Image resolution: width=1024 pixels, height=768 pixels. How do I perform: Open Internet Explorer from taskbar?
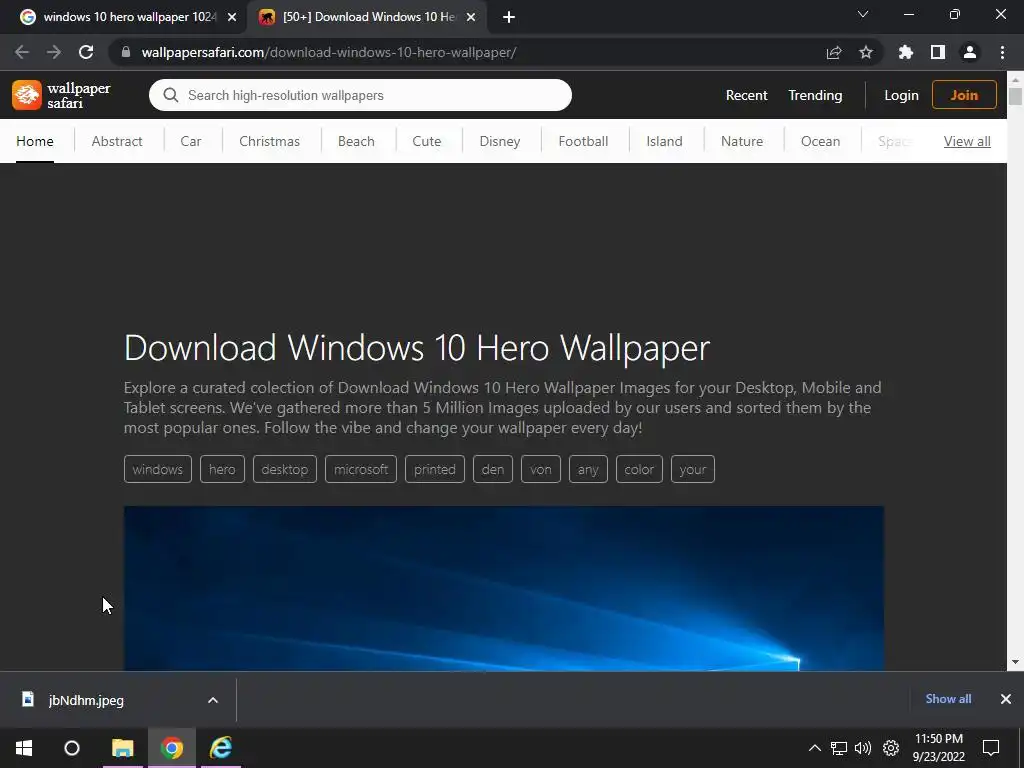(x=221, y=748)
